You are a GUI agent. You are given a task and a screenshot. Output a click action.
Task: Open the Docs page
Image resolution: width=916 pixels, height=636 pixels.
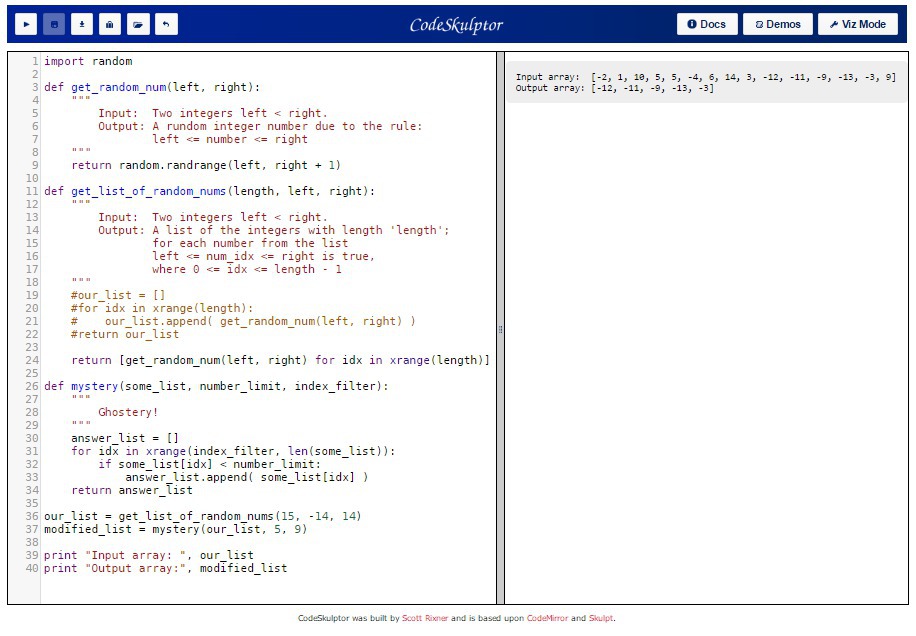(707, 24)
